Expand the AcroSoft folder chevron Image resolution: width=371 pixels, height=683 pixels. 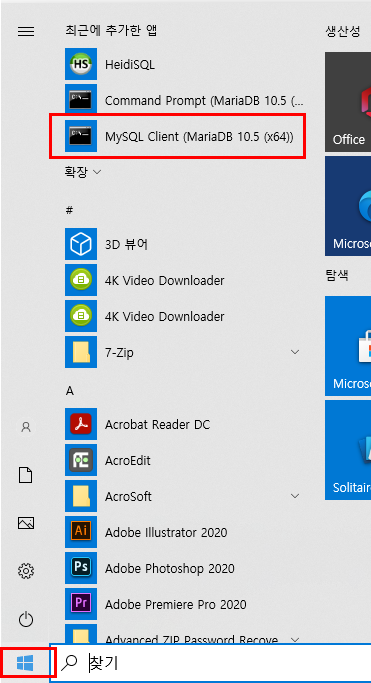click(295, 496)
